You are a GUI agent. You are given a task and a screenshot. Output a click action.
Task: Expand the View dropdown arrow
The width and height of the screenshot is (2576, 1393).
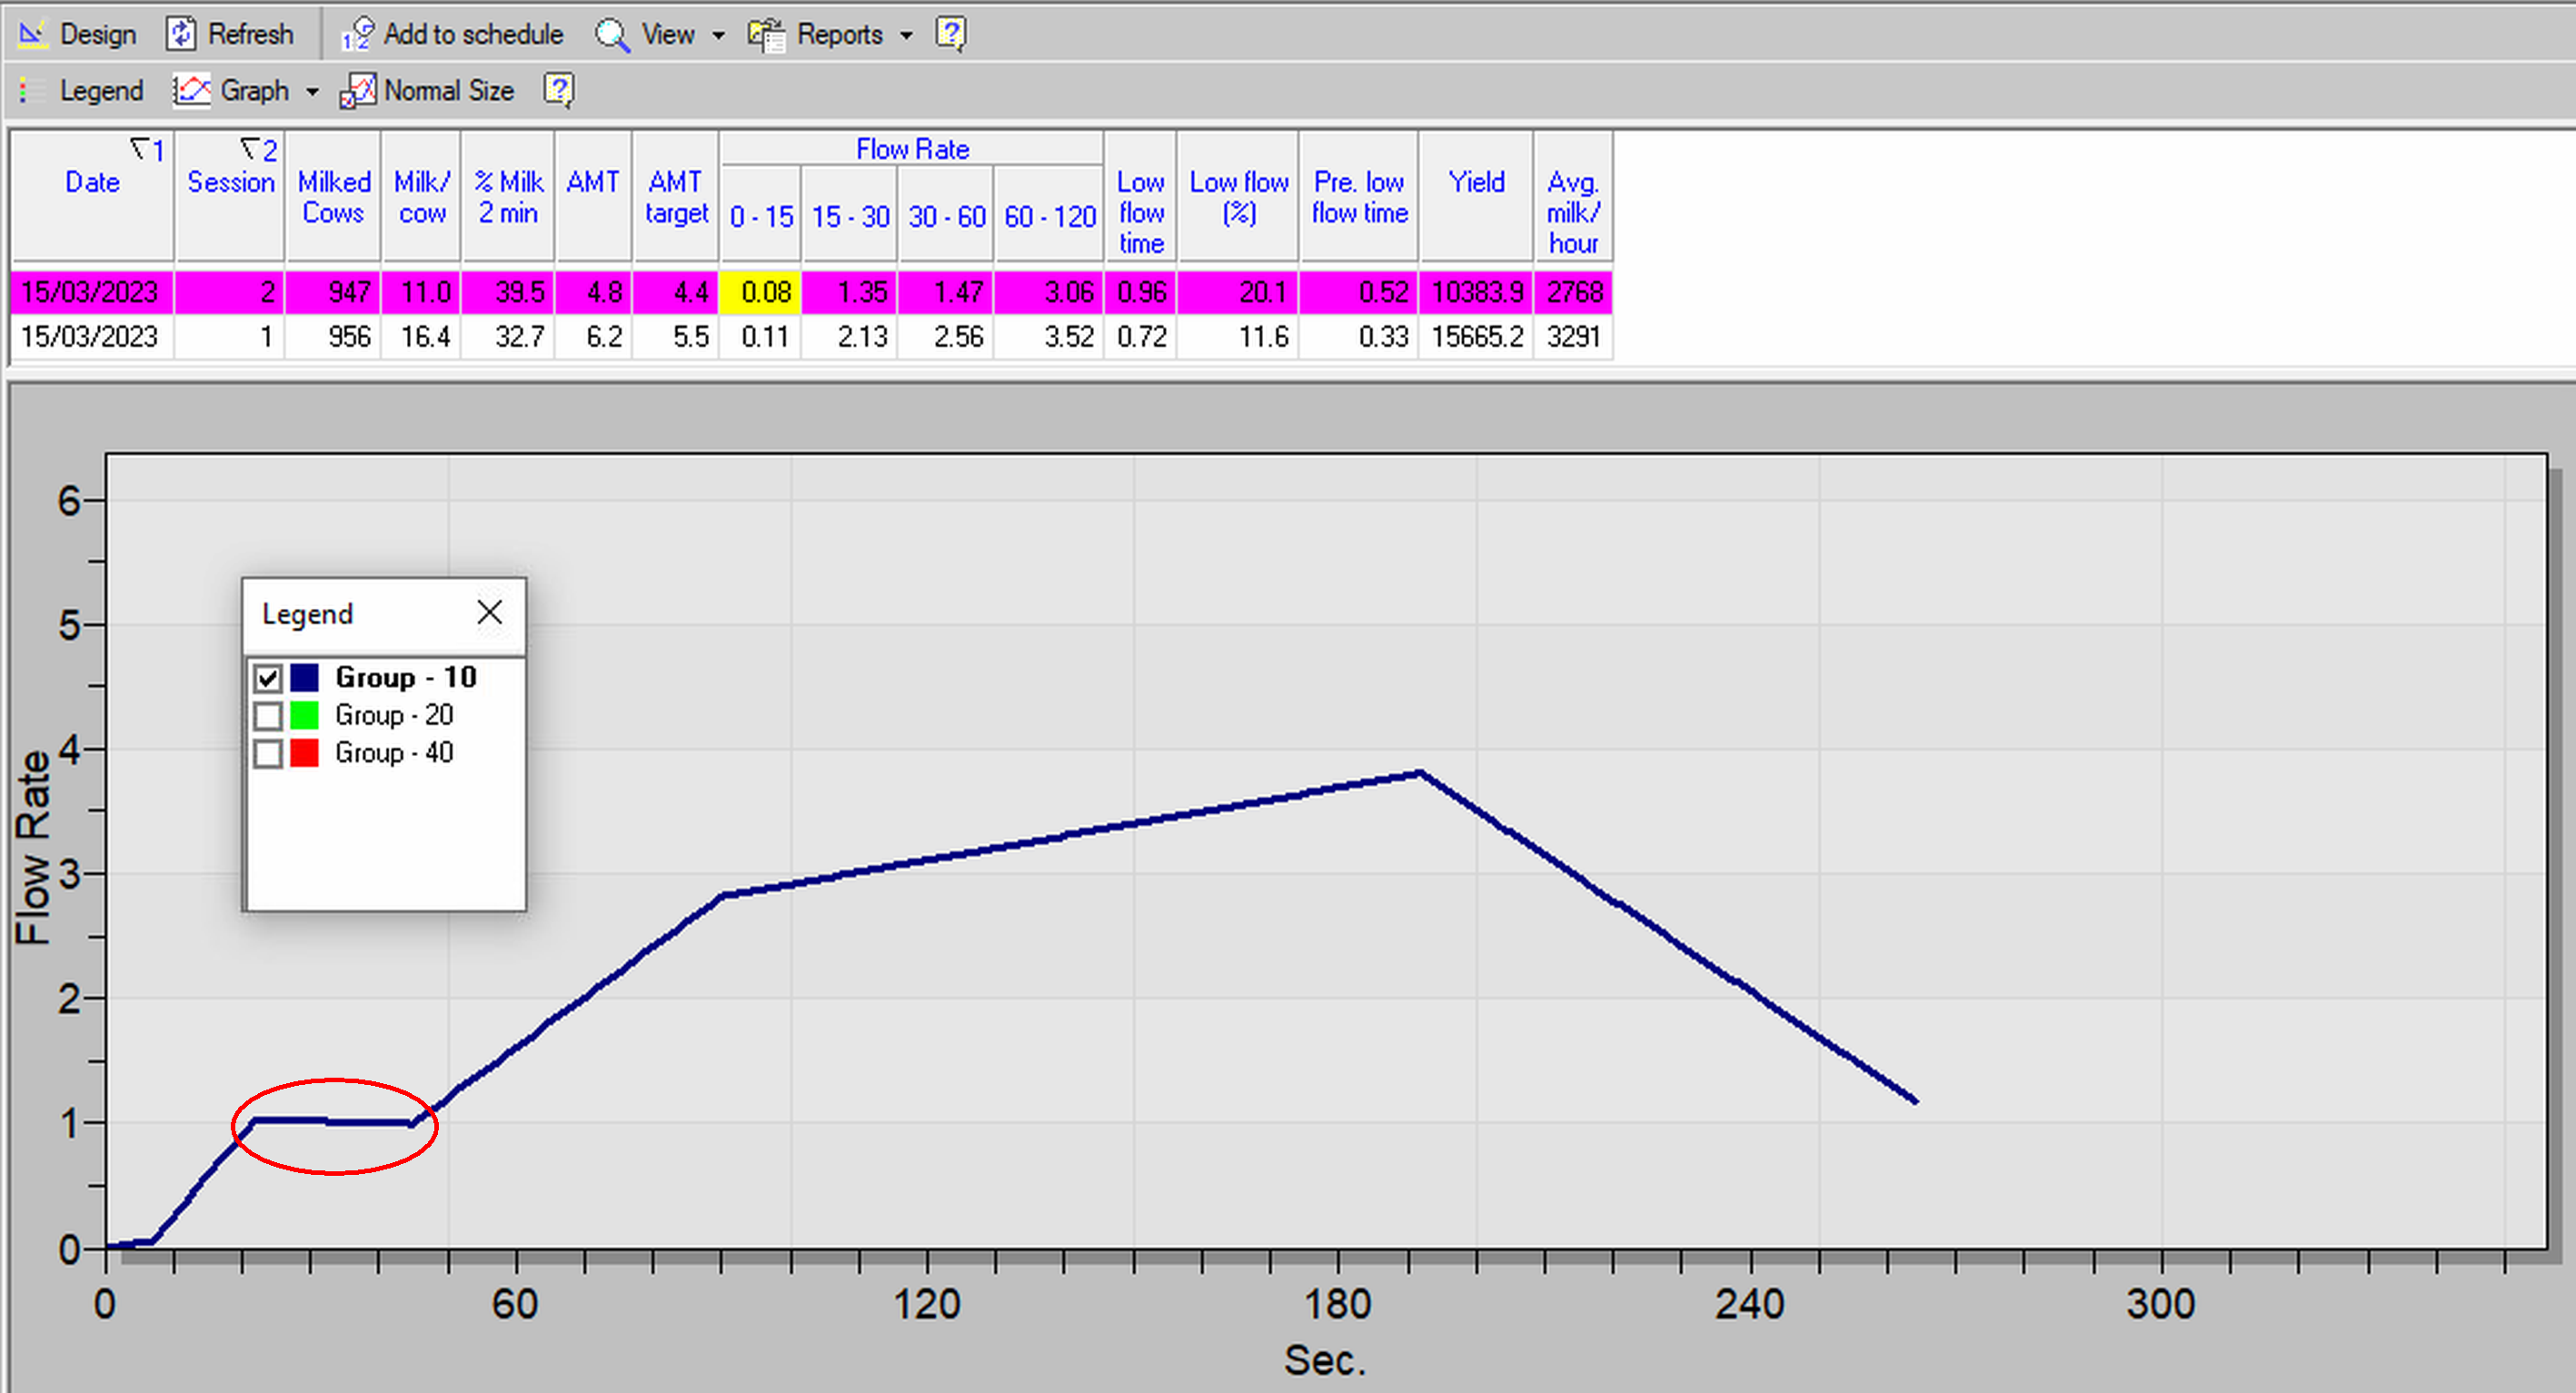pos(718,36)
